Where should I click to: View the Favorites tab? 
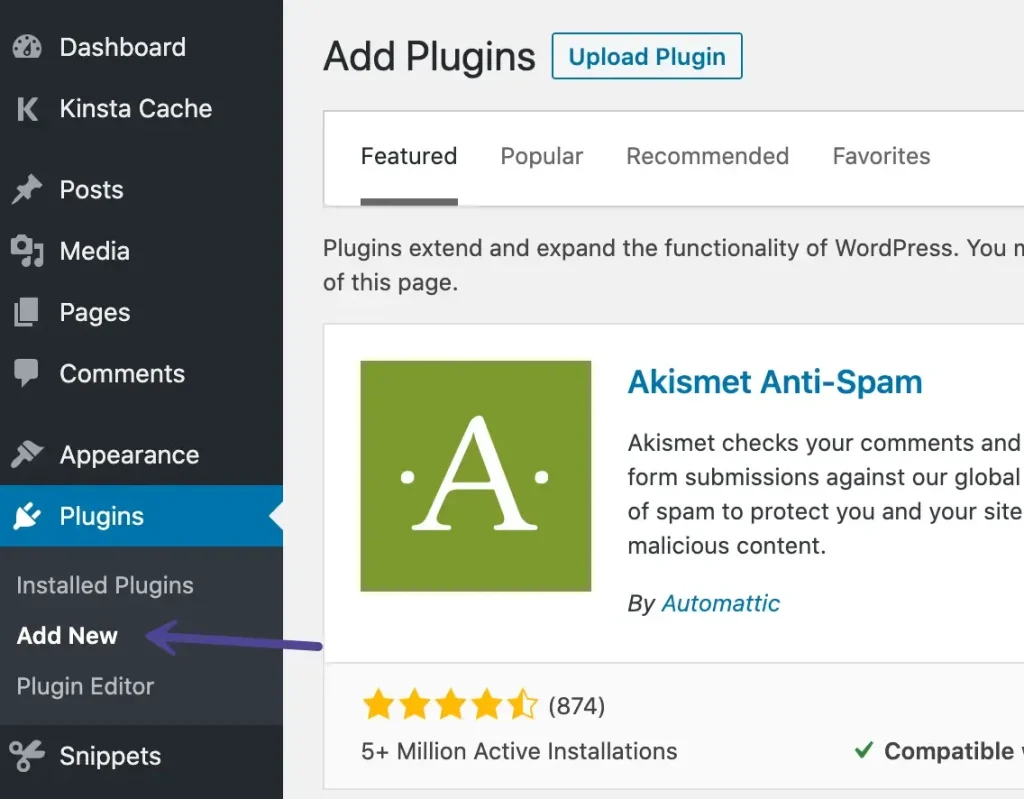coord(880,156)
